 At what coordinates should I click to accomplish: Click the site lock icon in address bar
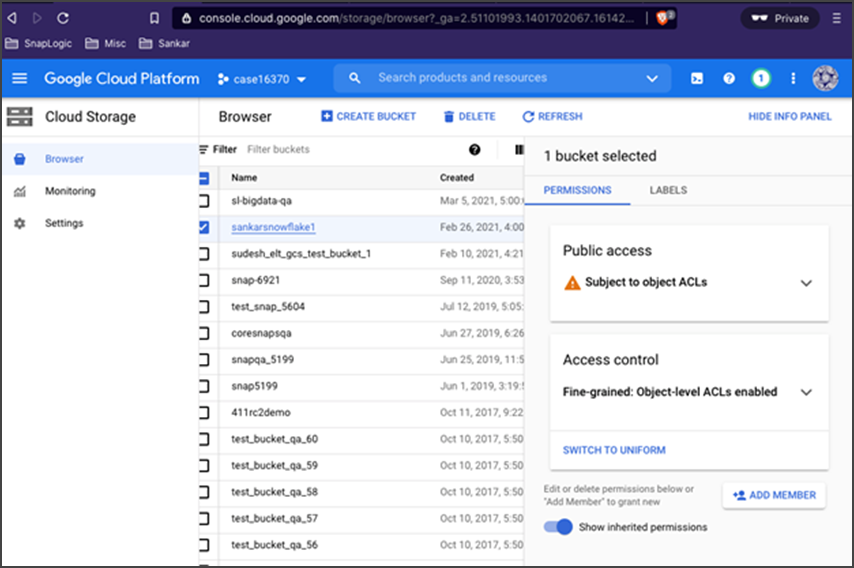[x=186, y=19]
